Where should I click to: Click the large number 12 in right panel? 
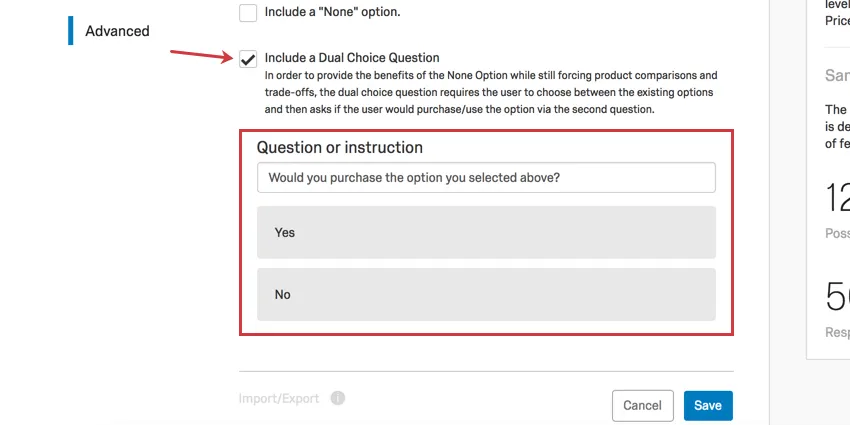(837, 198)
